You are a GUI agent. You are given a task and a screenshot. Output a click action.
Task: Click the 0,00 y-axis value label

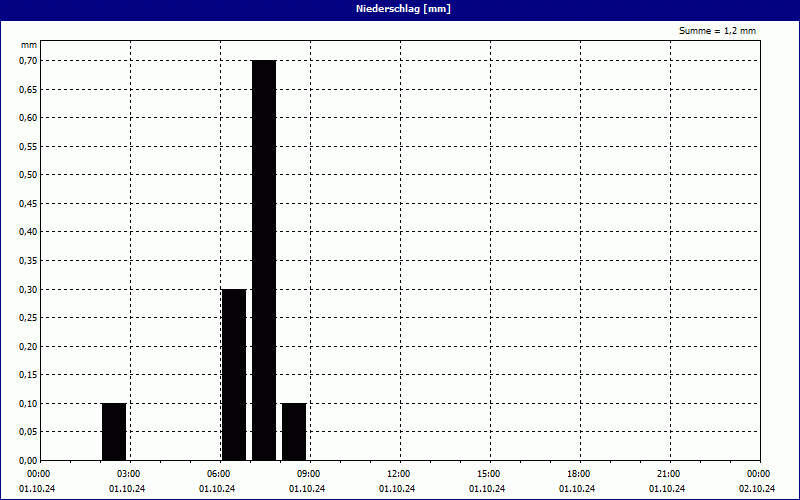click(x=27, y=461)
